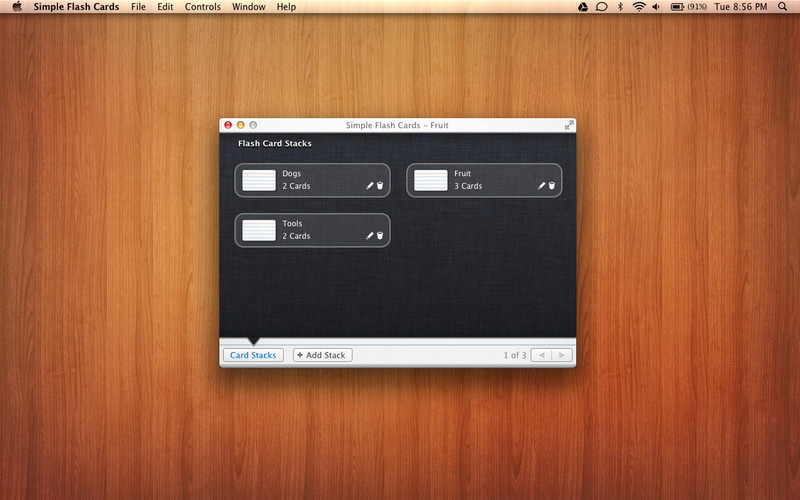Screen dimensions: 800x500
Task: Delete the Fruit stack using trash icon
Action: pyautogui.click(x=552, y=186)
